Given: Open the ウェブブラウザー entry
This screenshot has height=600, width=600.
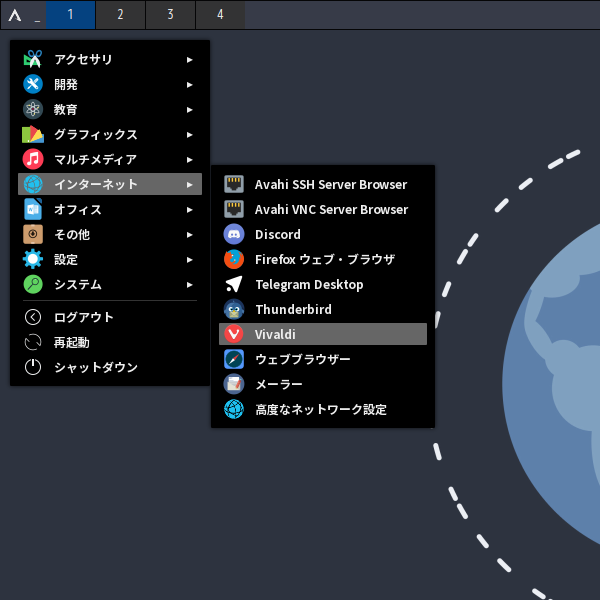Looking at the screenshot, I should pos(323,359).
